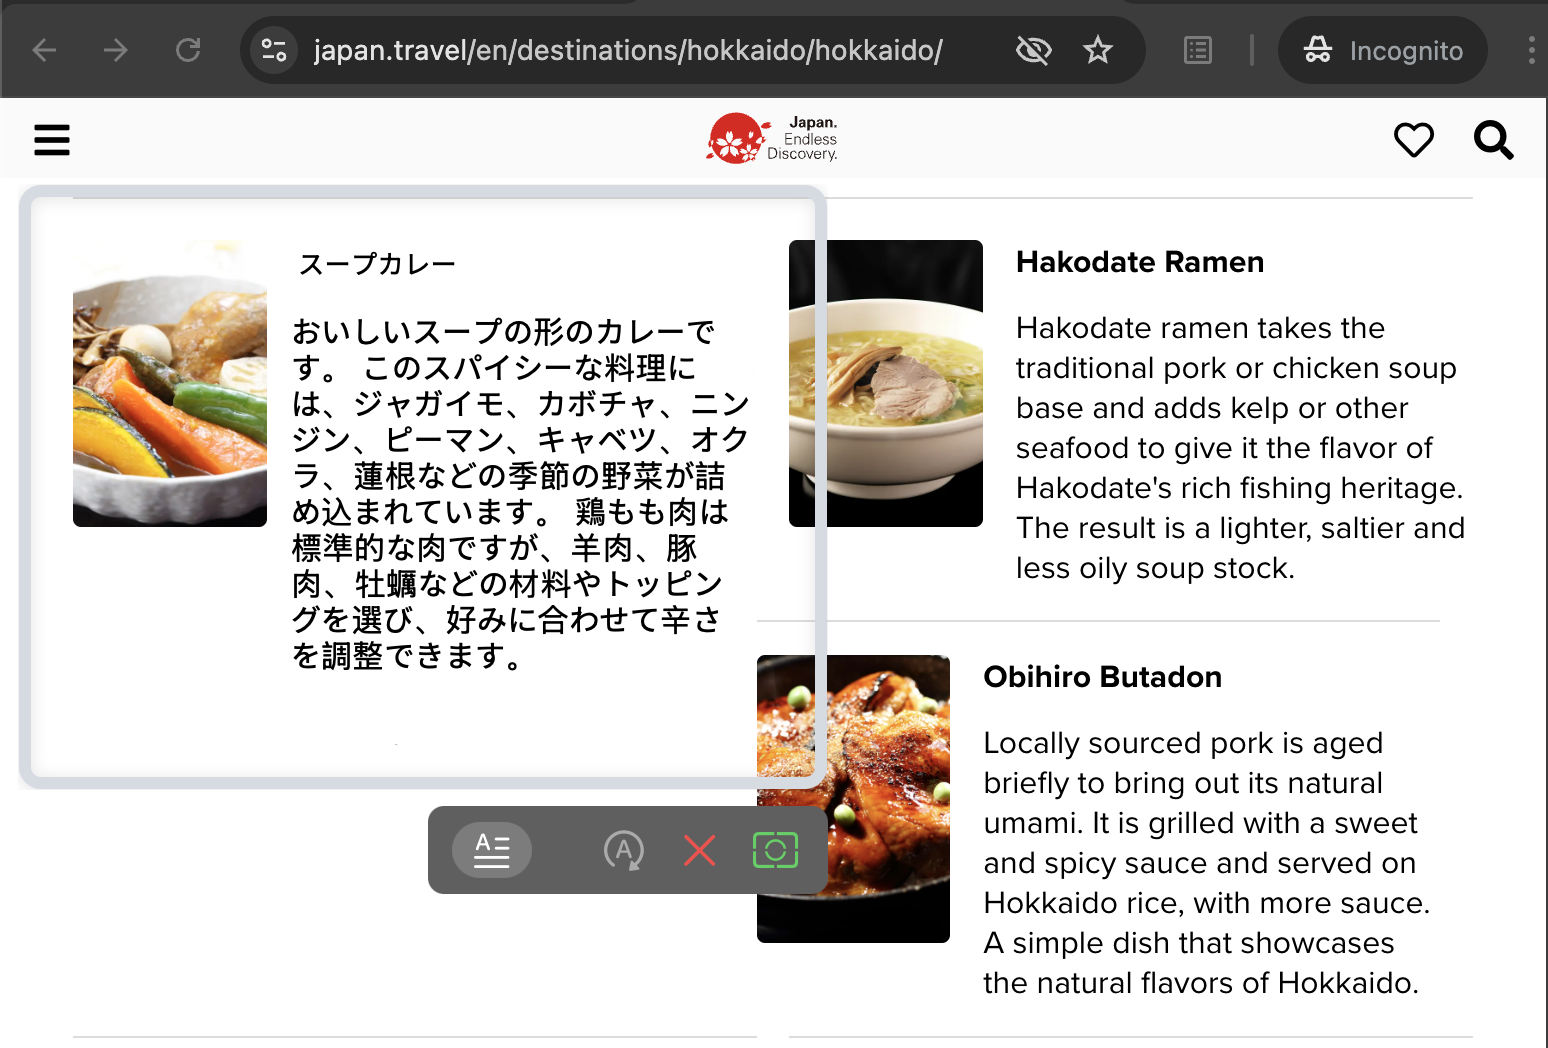
Task: Open the browser three-dot menu
Action: tap(1531, 50)
